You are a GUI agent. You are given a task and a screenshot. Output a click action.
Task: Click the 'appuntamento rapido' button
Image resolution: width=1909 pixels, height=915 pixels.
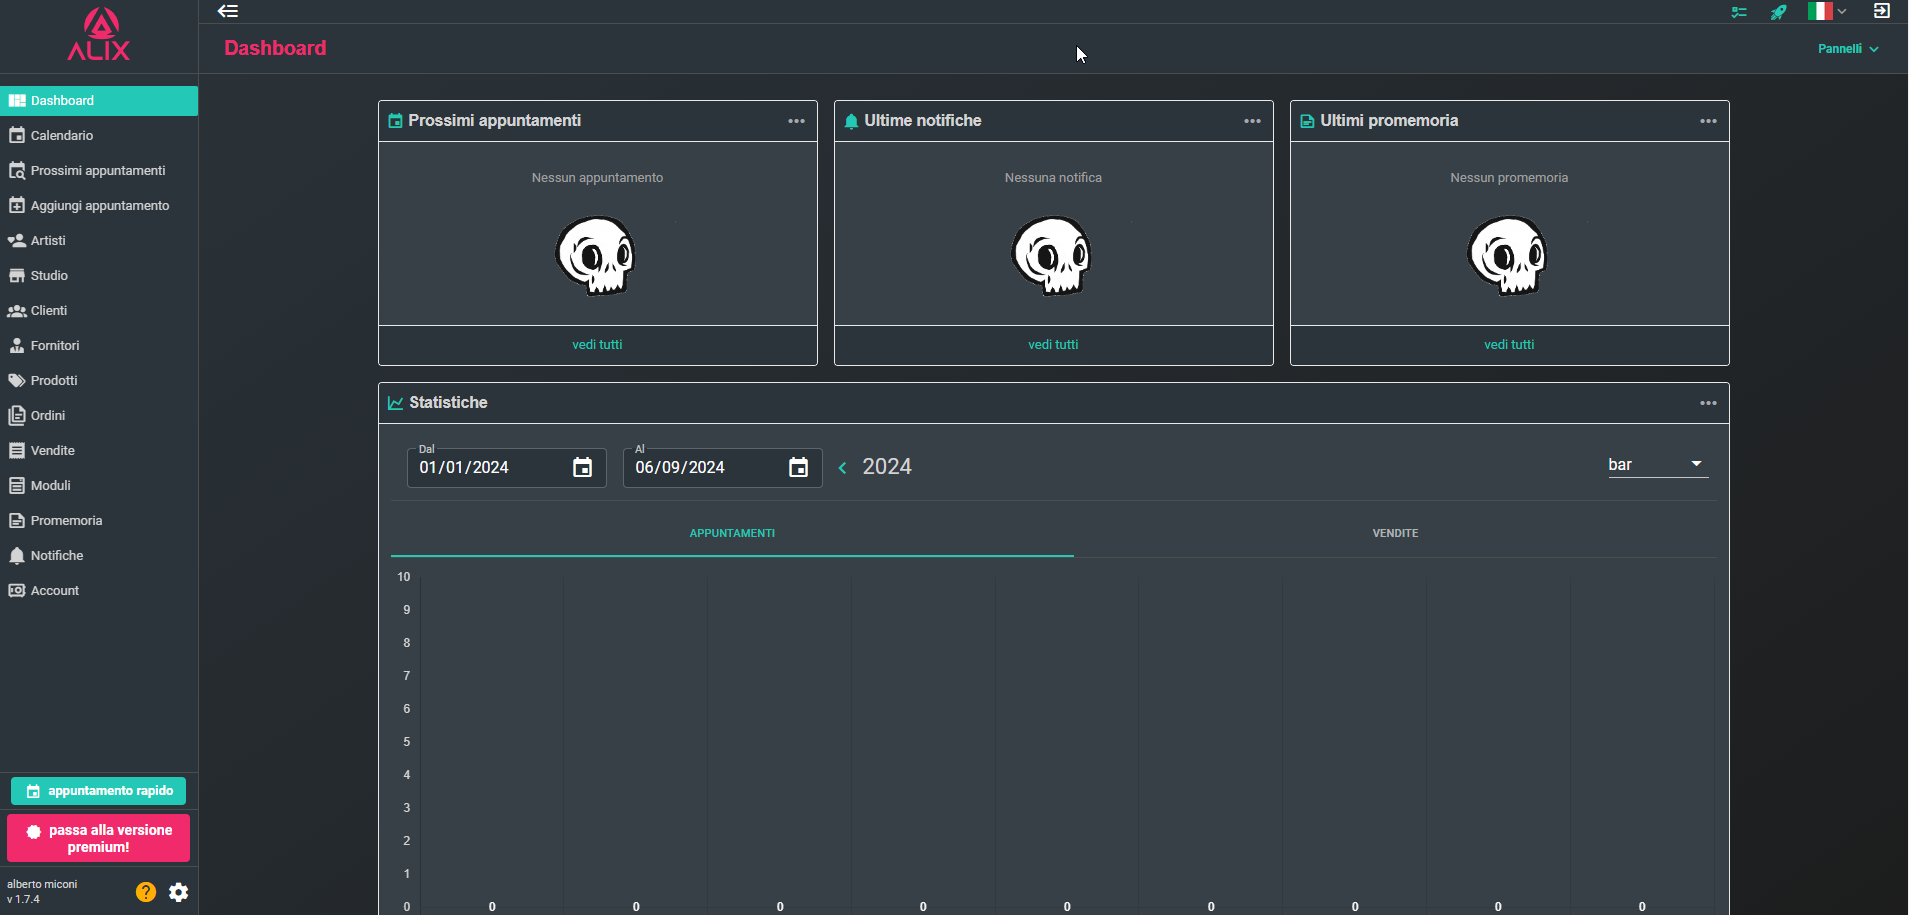point(99,791)
